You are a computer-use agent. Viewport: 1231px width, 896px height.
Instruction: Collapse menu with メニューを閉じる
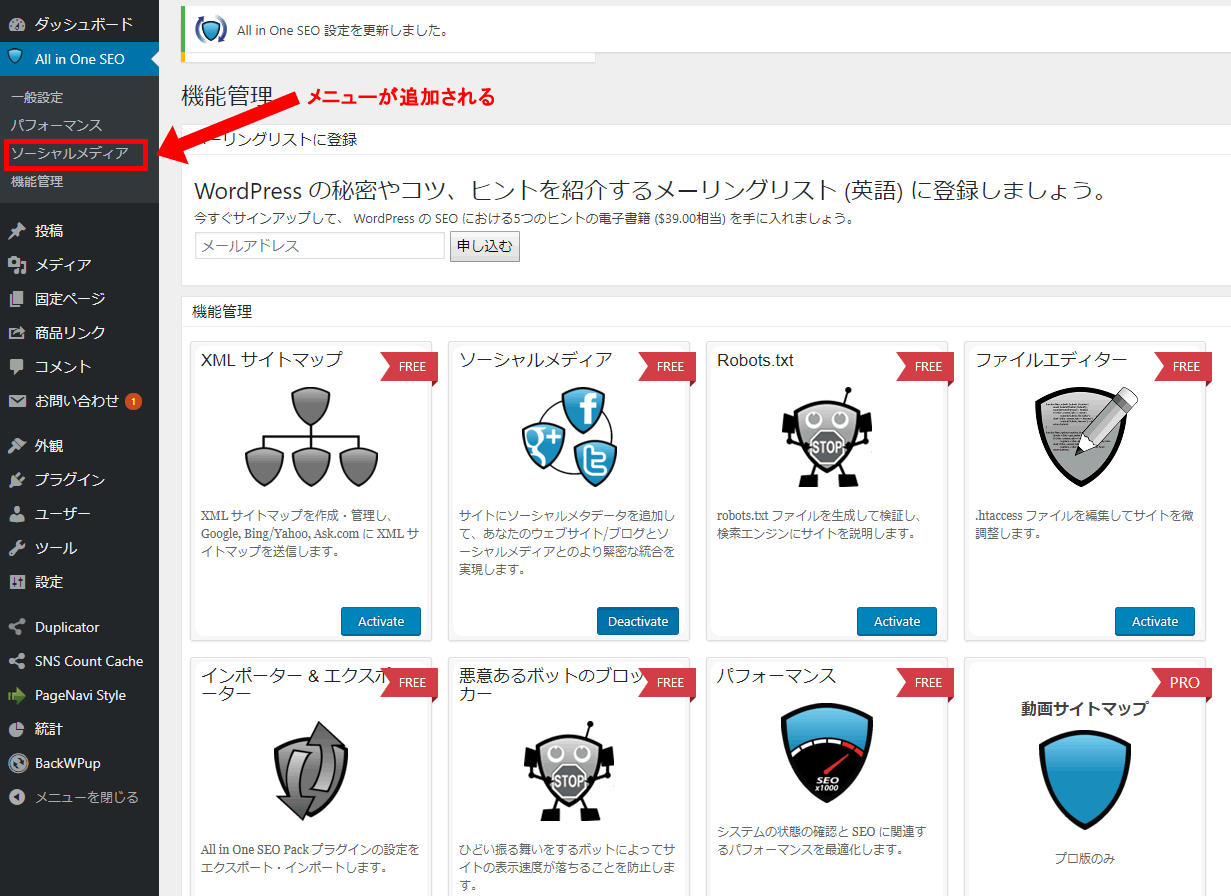coord(86,797)
